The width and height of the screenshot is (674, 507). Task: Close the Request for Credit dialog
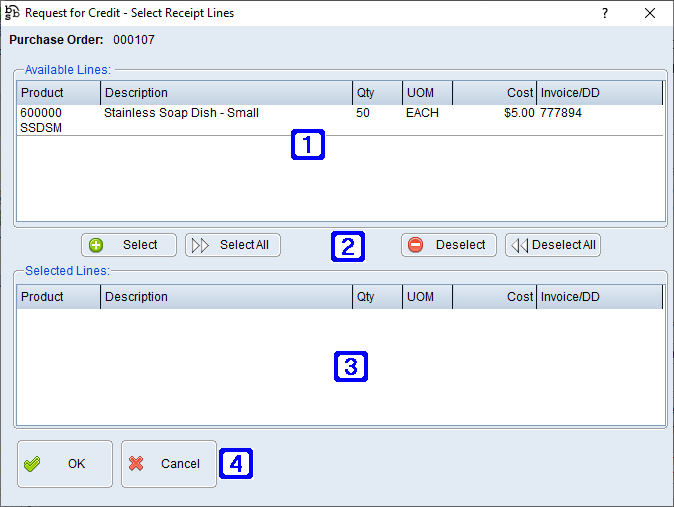[x=651, y=13]
